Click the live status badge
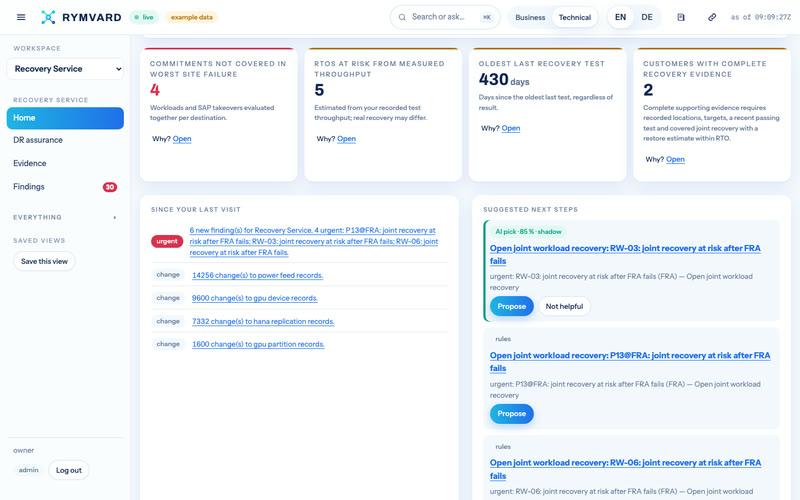Screen dimensions: 800x500 pos(143,17)
